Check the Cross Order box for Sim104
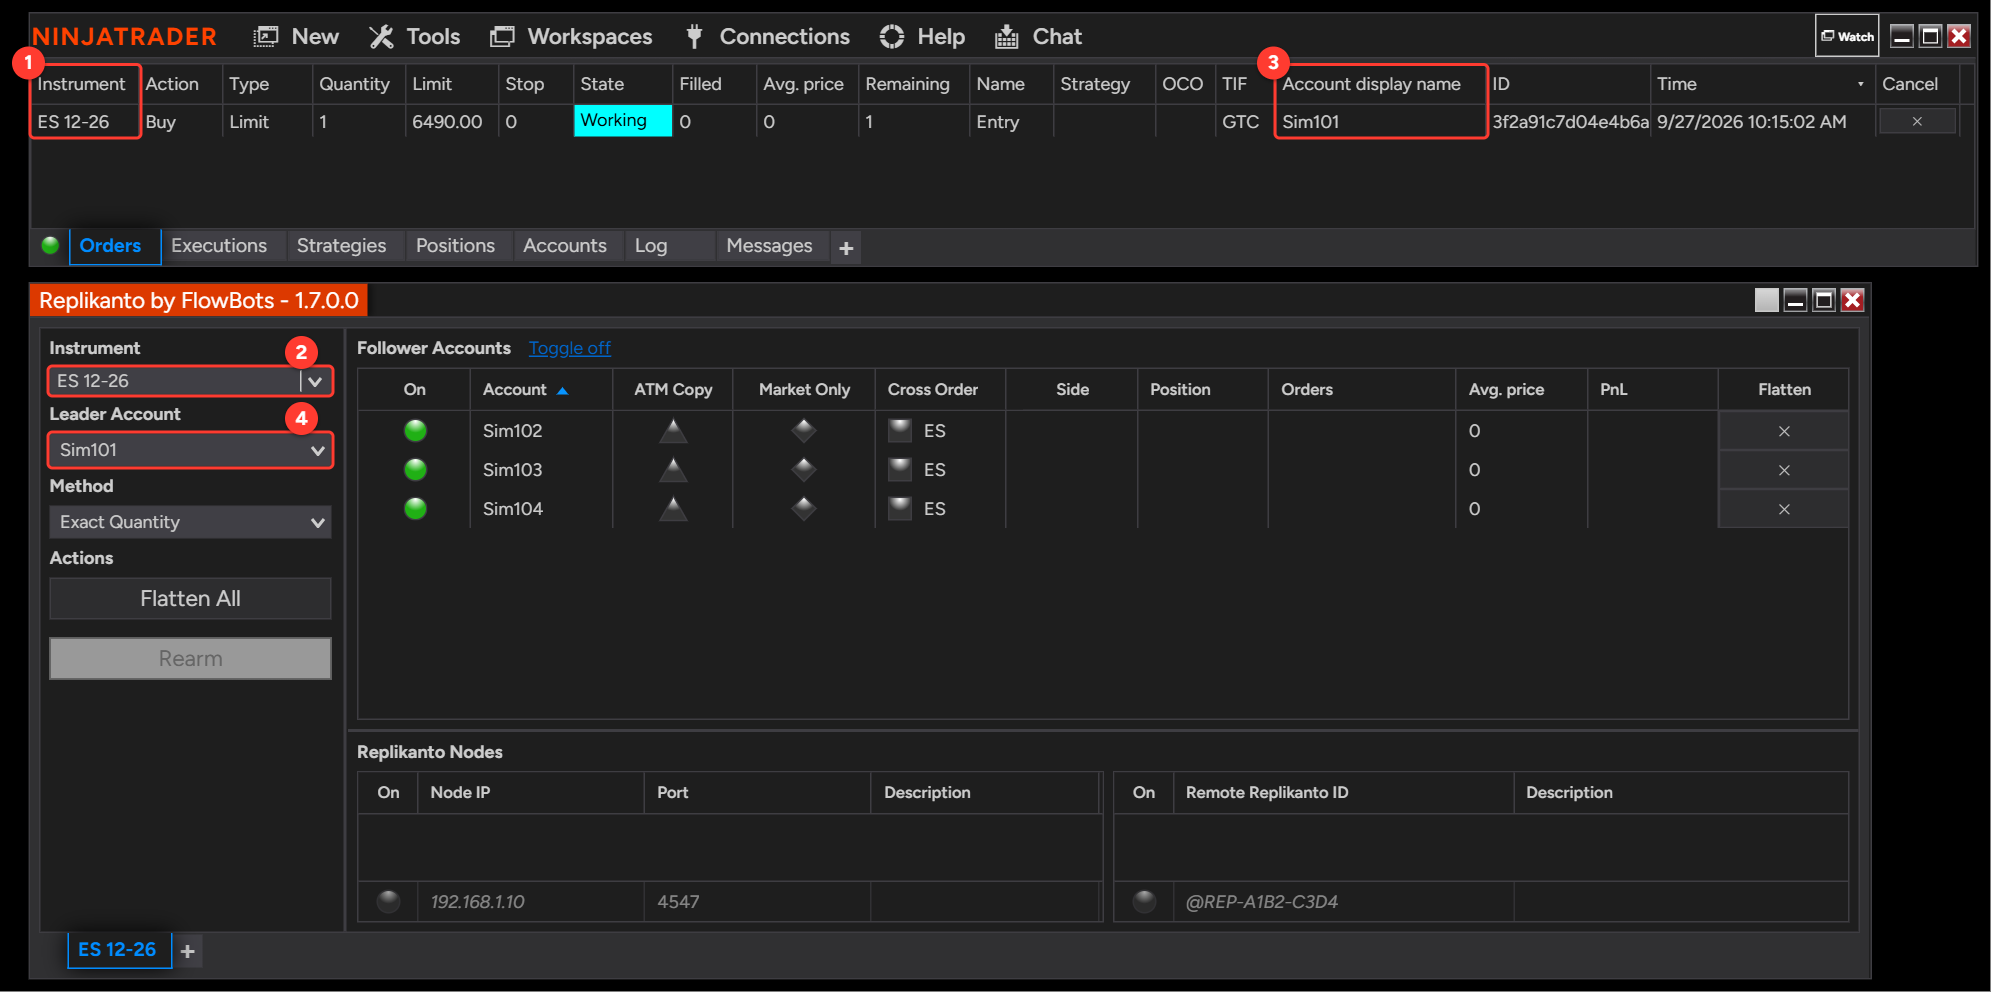 900,509
